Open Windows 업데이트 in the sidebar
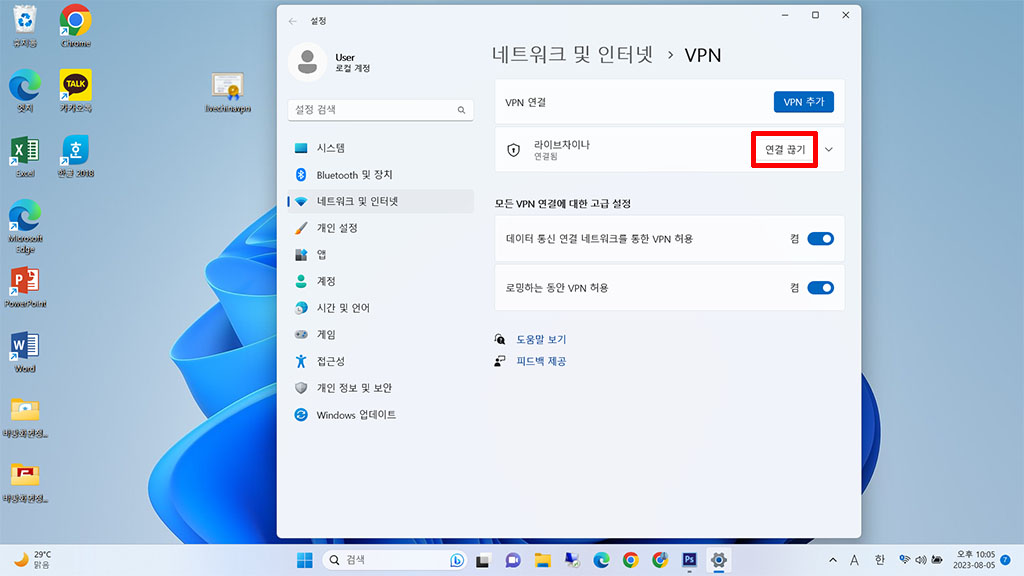Viewport: 1024px width, 576px height. (381, 415)
